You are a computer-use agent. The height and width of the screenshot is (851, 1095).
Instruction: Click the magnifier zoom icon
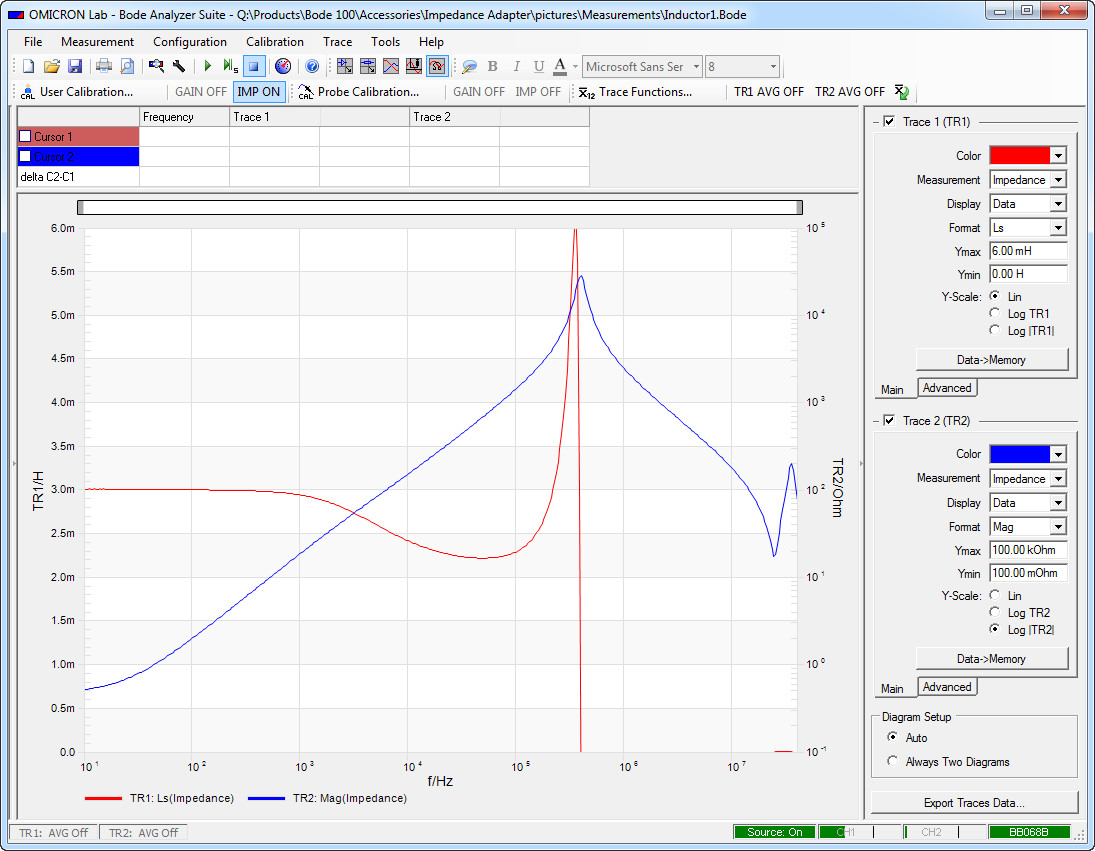point(469,66)
